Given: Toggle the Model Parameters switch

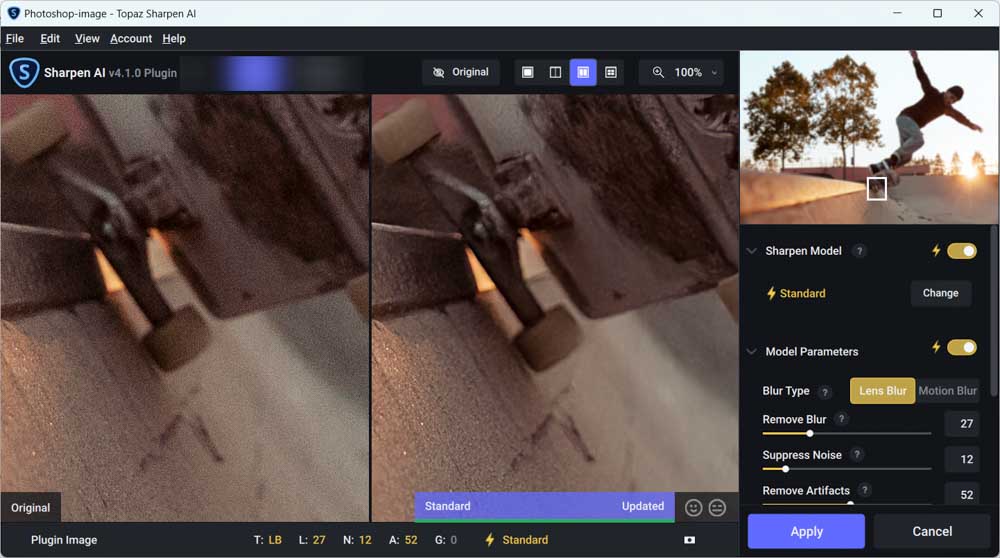Looking at the screenshot, I should click(x=962, y=347).
